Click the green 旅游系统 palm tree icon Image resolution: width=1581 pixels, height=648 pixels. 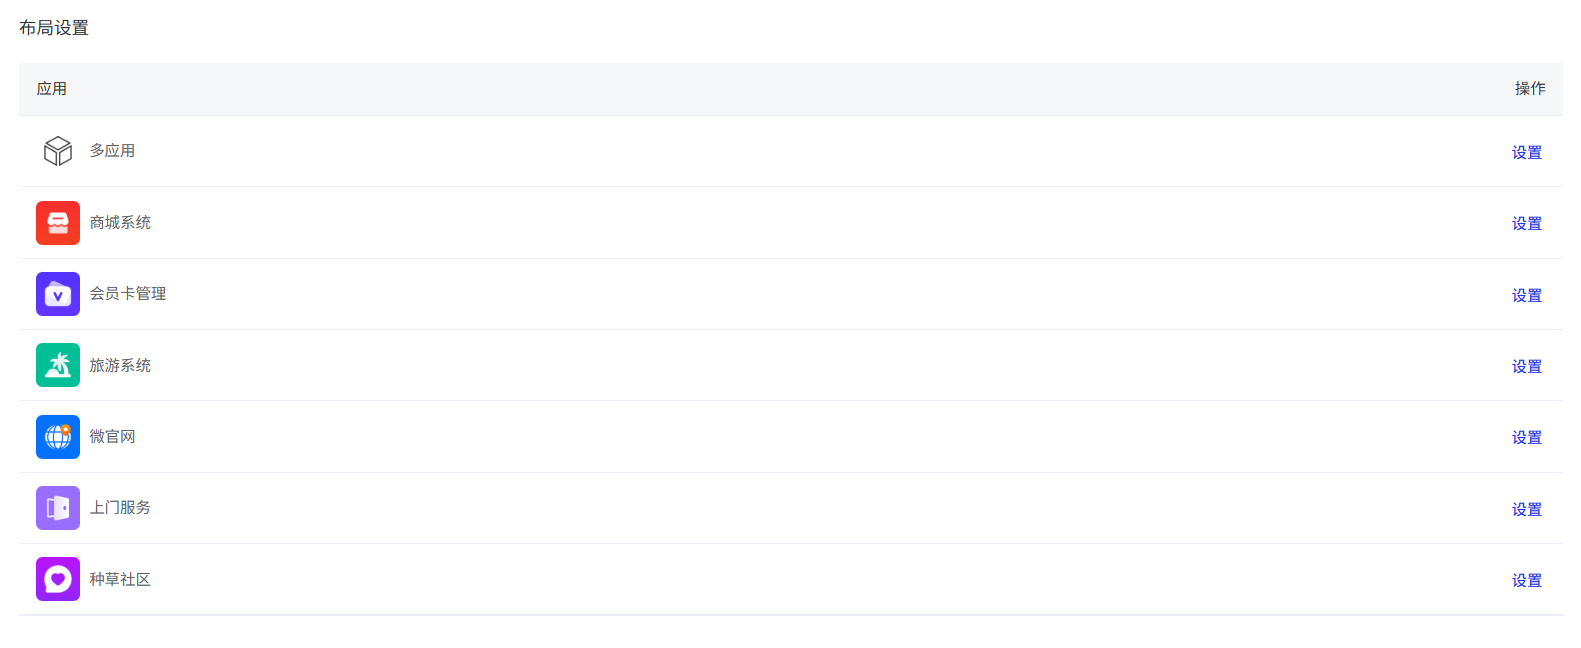(58, 365)
